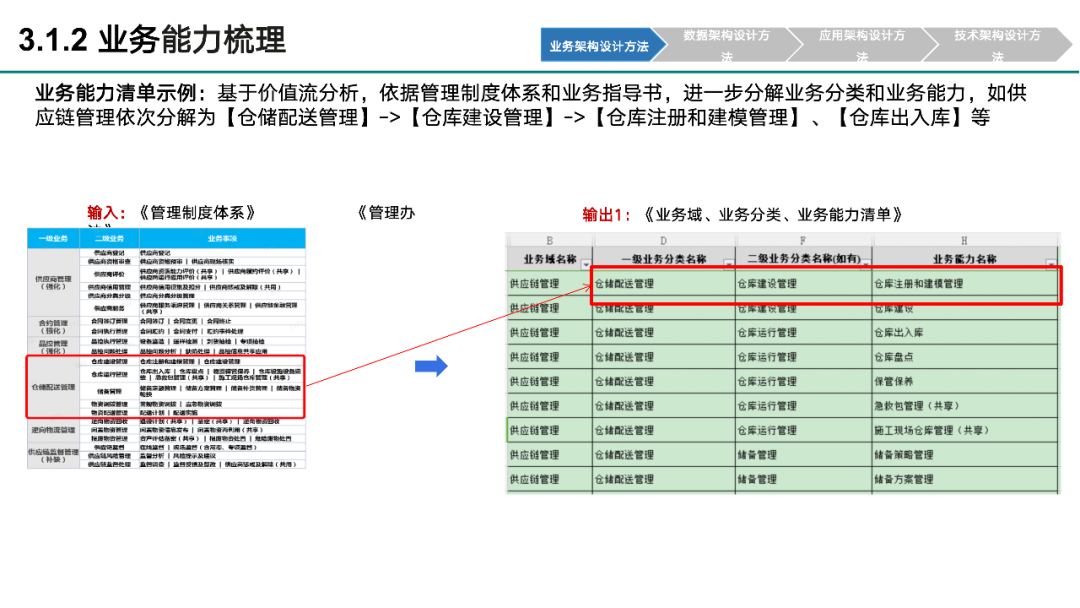Open the 业务域名称 column filter dropdown
The image size is (1080, 608).
pos(585,264)
